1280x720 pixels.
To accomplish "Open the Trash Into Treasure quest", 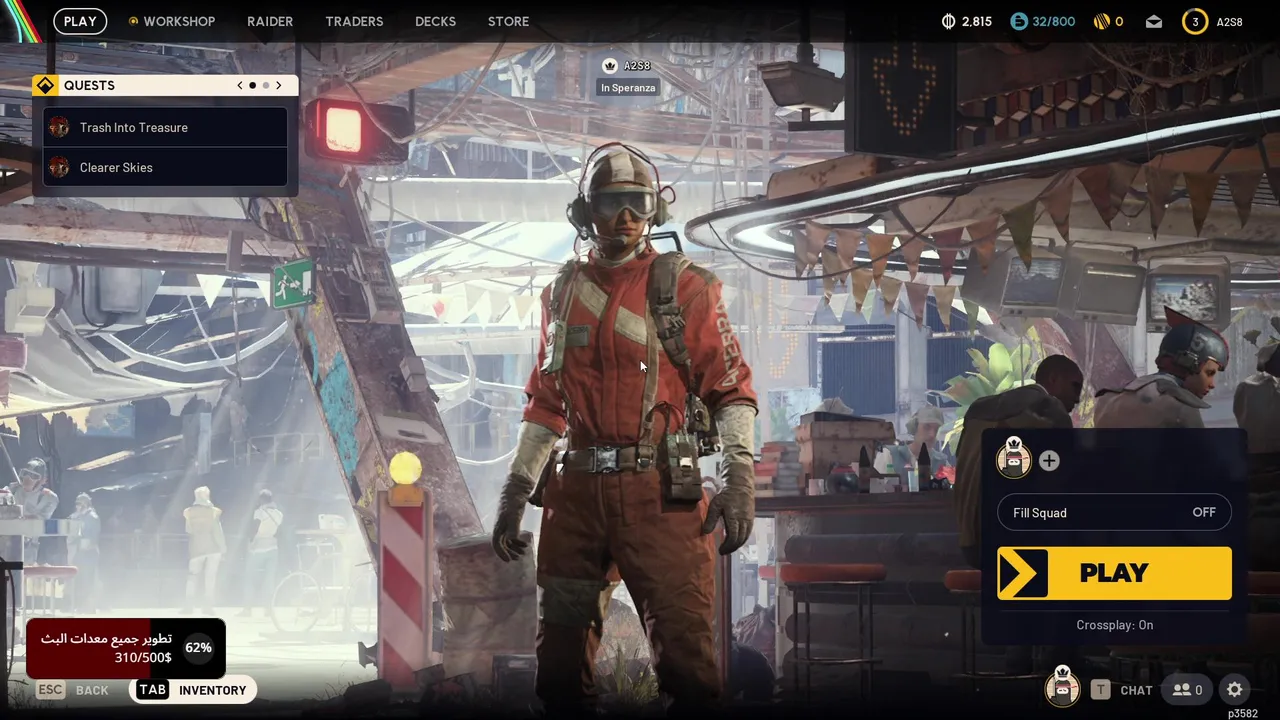I will coord(166,127).
